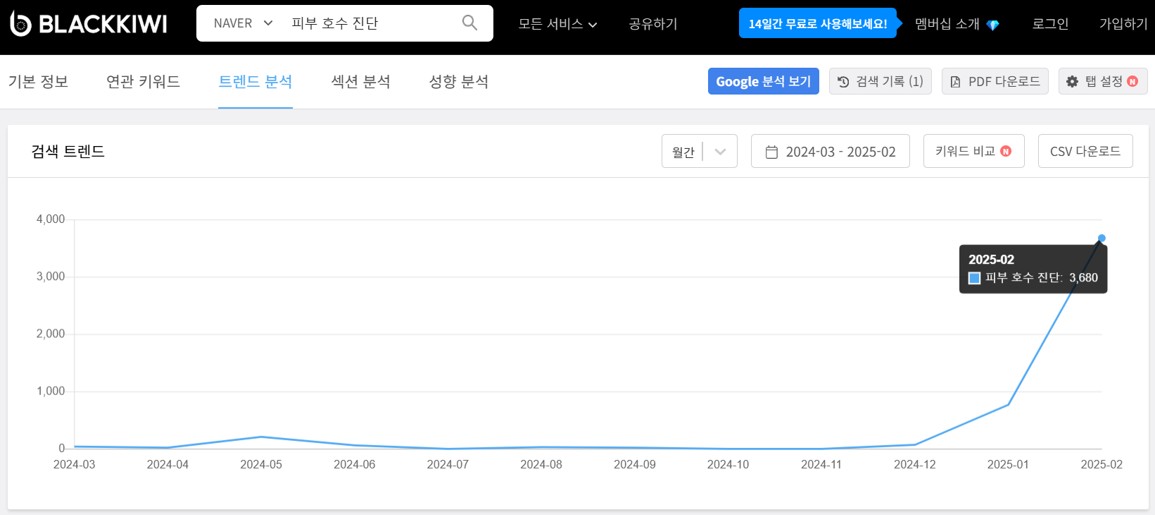Image resolution: width=1155 pixels, height=515 pixels.
Task: Click the 2025-02 data point on chart
Action: pos(1101,238)
